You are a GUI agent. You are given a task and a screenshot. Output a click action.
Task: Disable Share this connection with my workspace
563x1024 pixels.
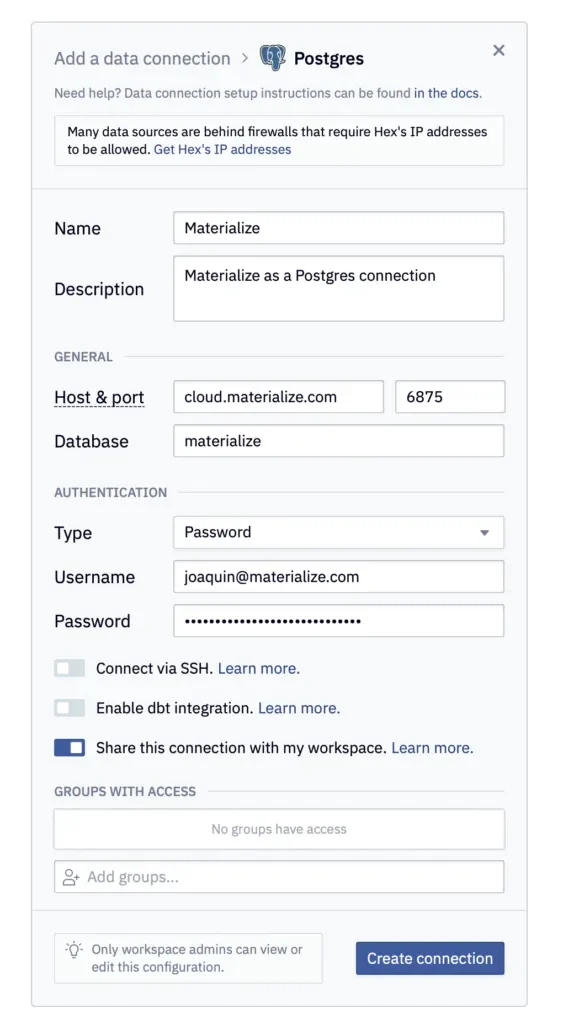click(69, 748)
